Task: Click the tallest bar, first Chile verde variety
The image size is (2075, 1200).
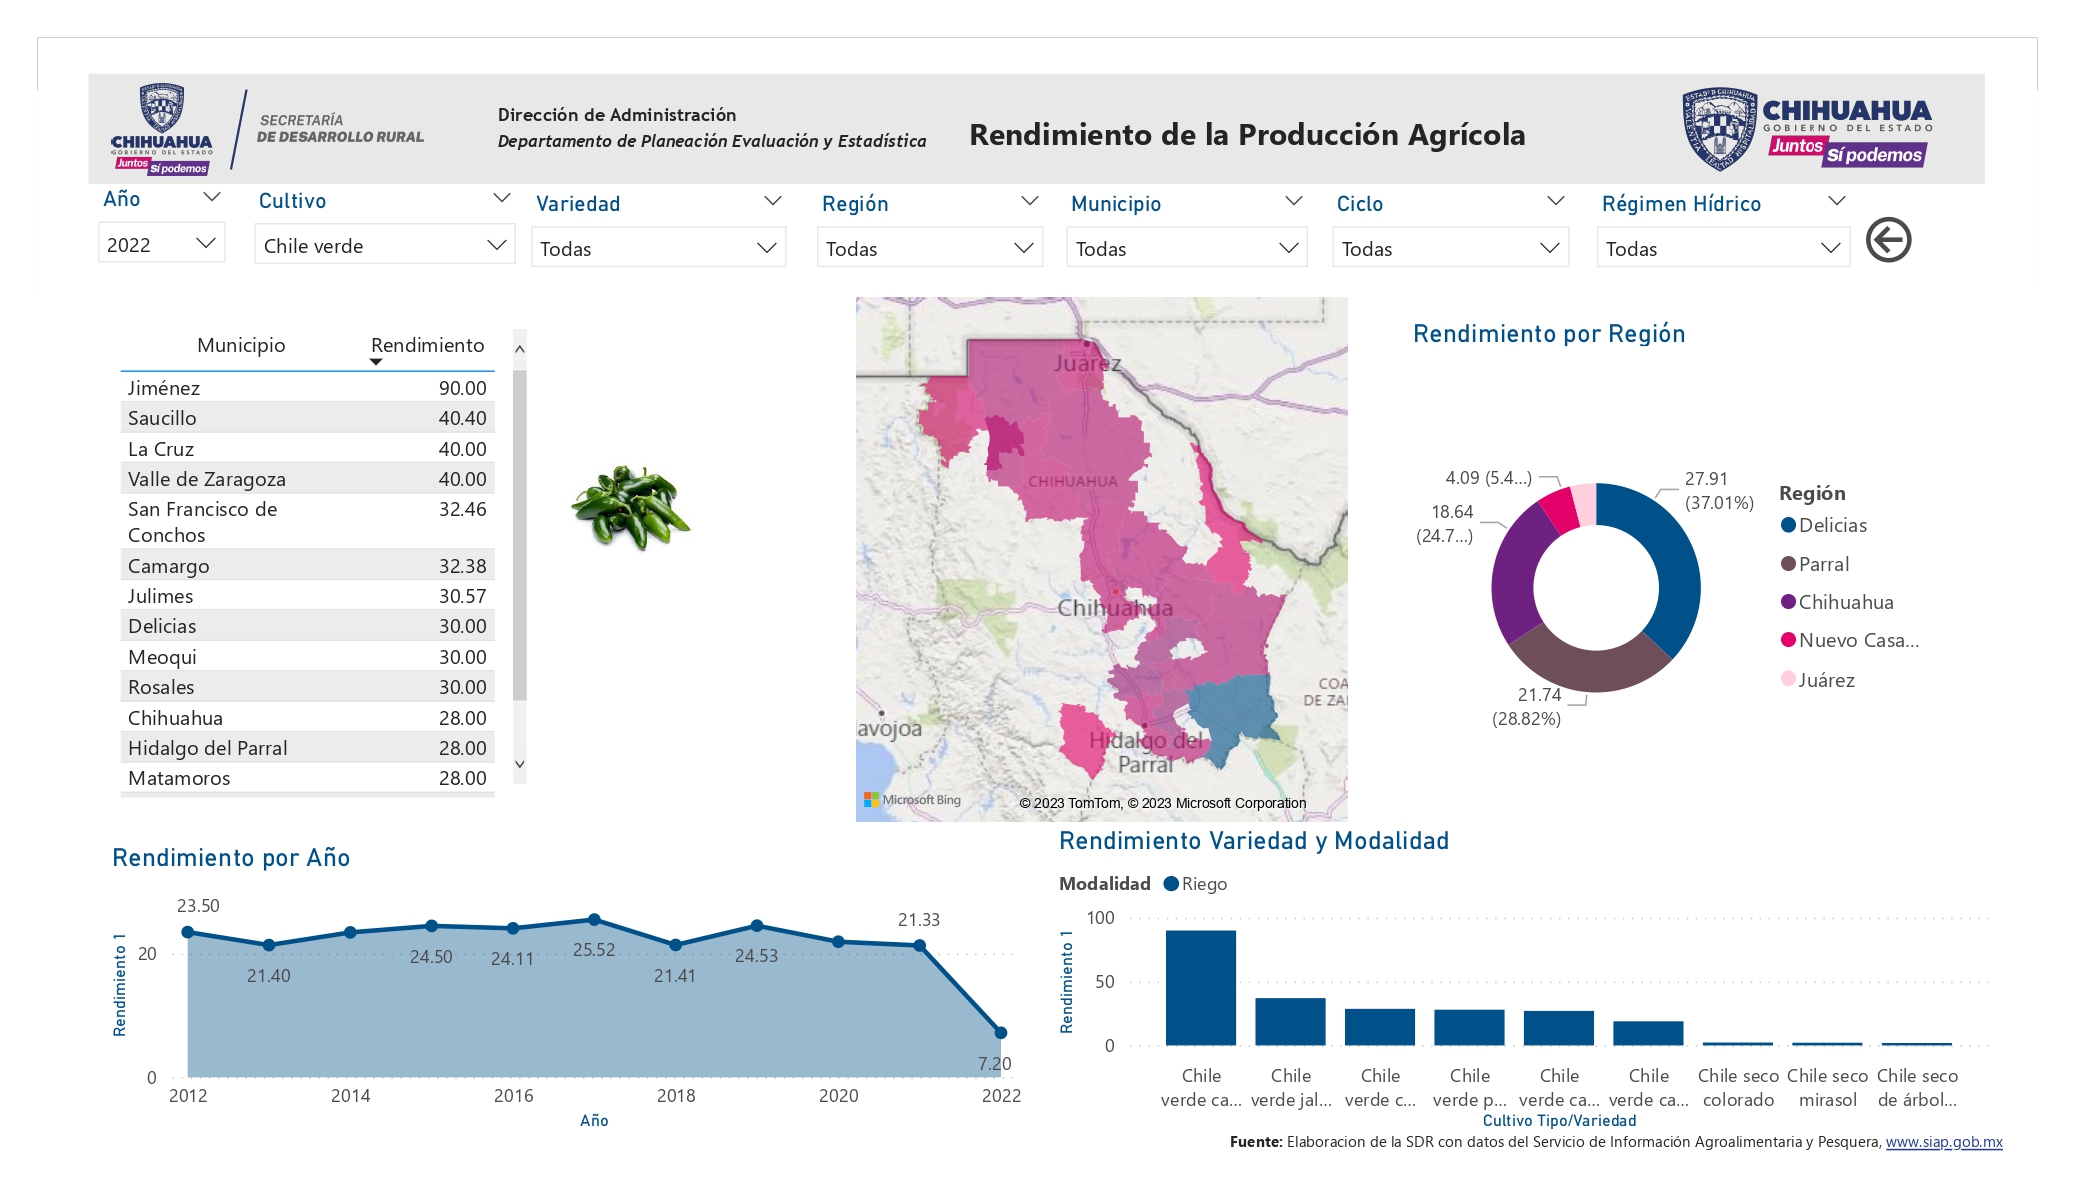Action: click(x=1200, y=988)
